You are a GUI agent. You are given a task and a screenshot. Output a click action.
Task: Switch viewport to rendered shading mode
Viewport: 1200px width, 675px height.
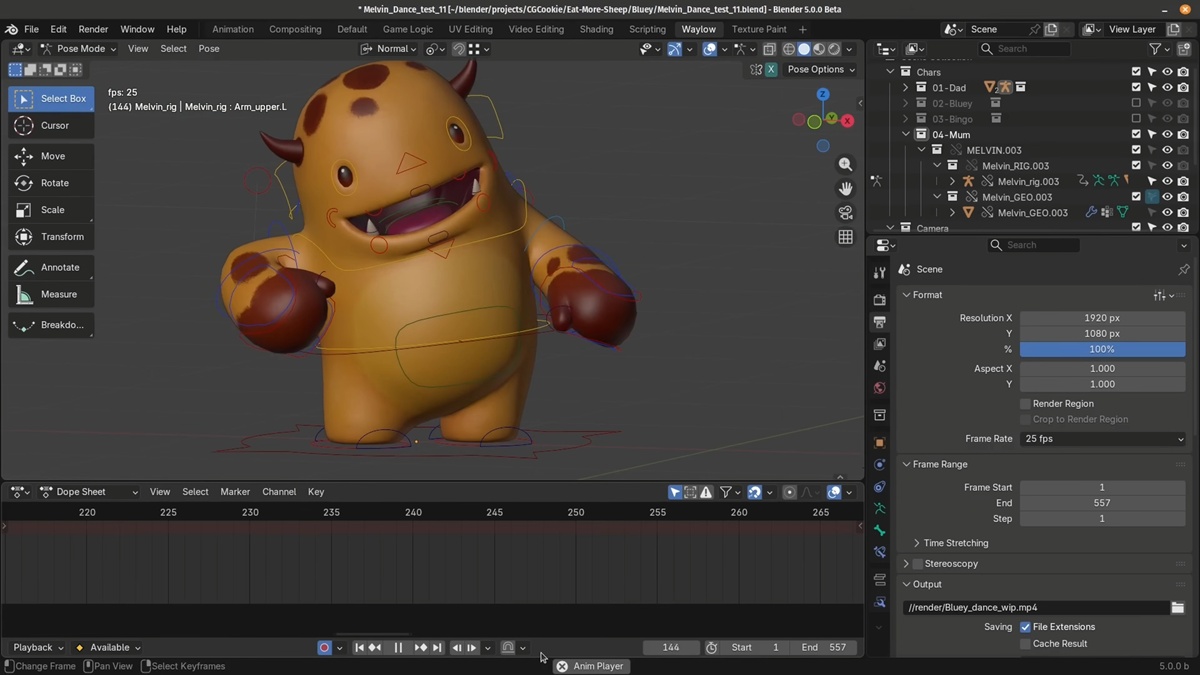pyautogui.click(x=832, y=48)
